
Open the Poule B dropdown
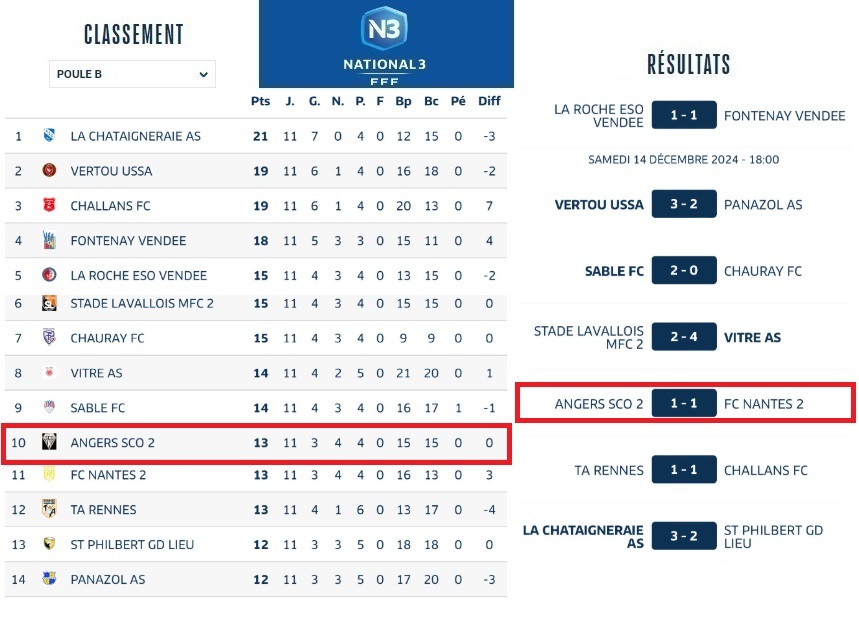tap(132, 74)
